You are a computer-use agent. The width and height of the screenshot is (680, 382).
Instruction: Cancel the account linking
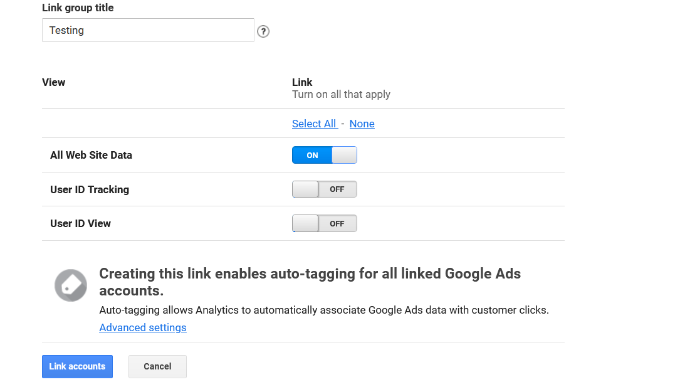(157, 366)
